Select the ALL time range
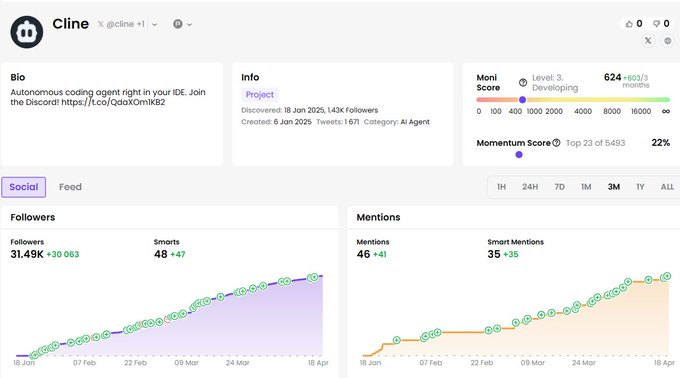 (x=667, y=187)
